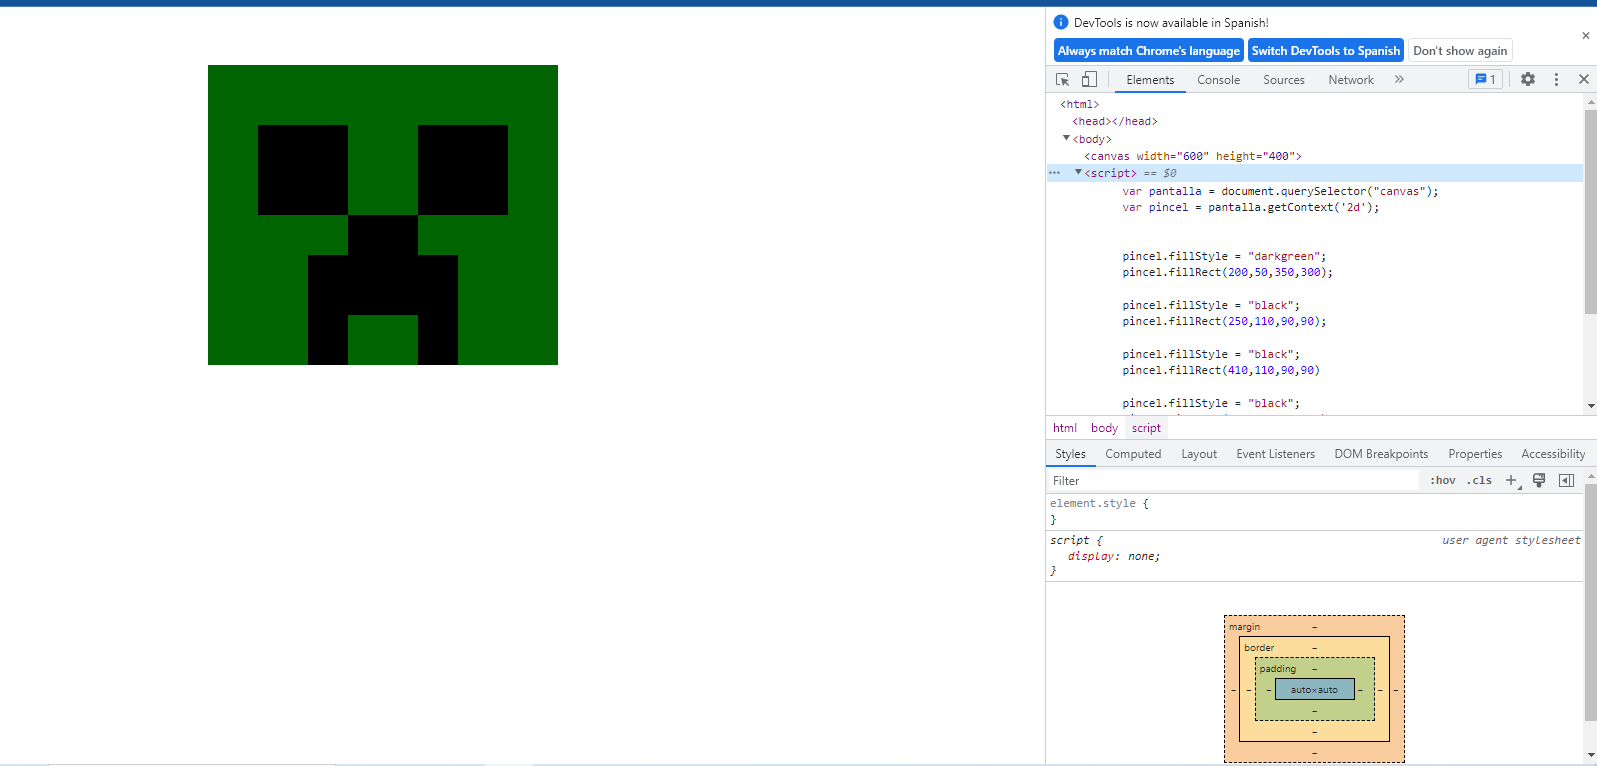Select the head node in DOM tree
1597x766 pixels.
click(1114, 121)
